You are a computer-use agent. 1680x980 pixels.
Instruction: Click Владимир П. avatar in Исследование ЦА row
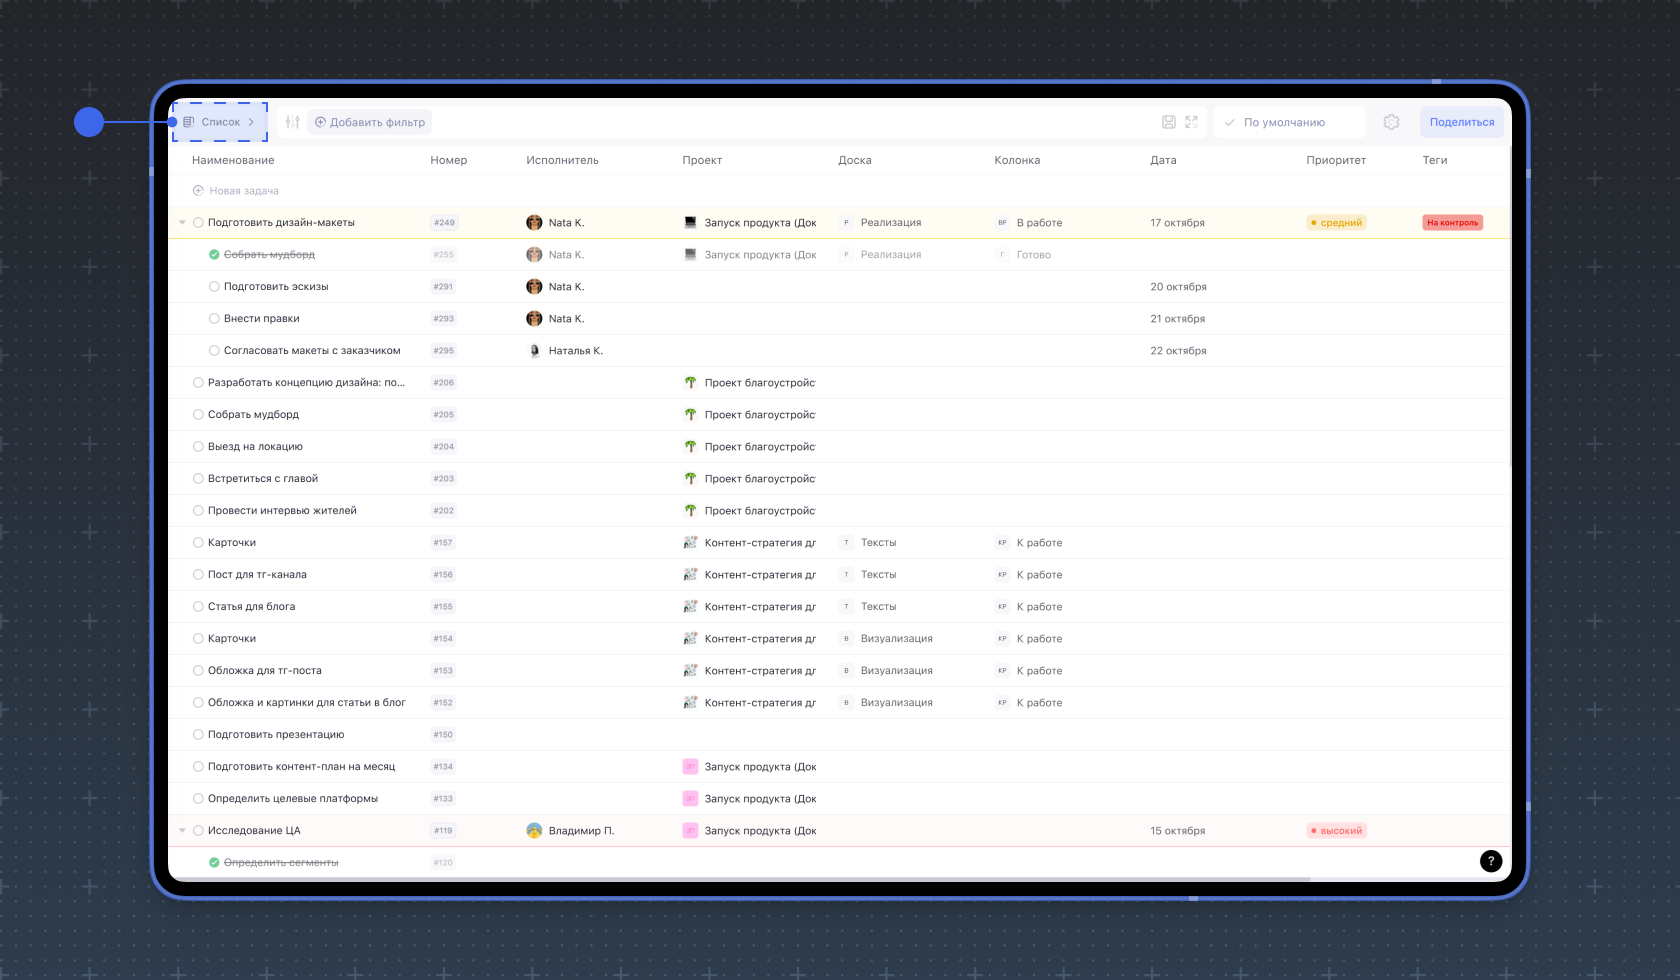[534, 831]
